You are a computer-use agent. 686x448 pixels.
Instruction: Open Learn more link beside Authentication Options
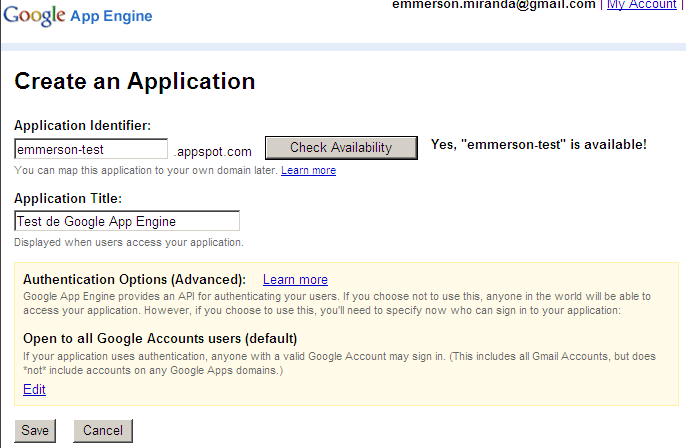[295, 280]
